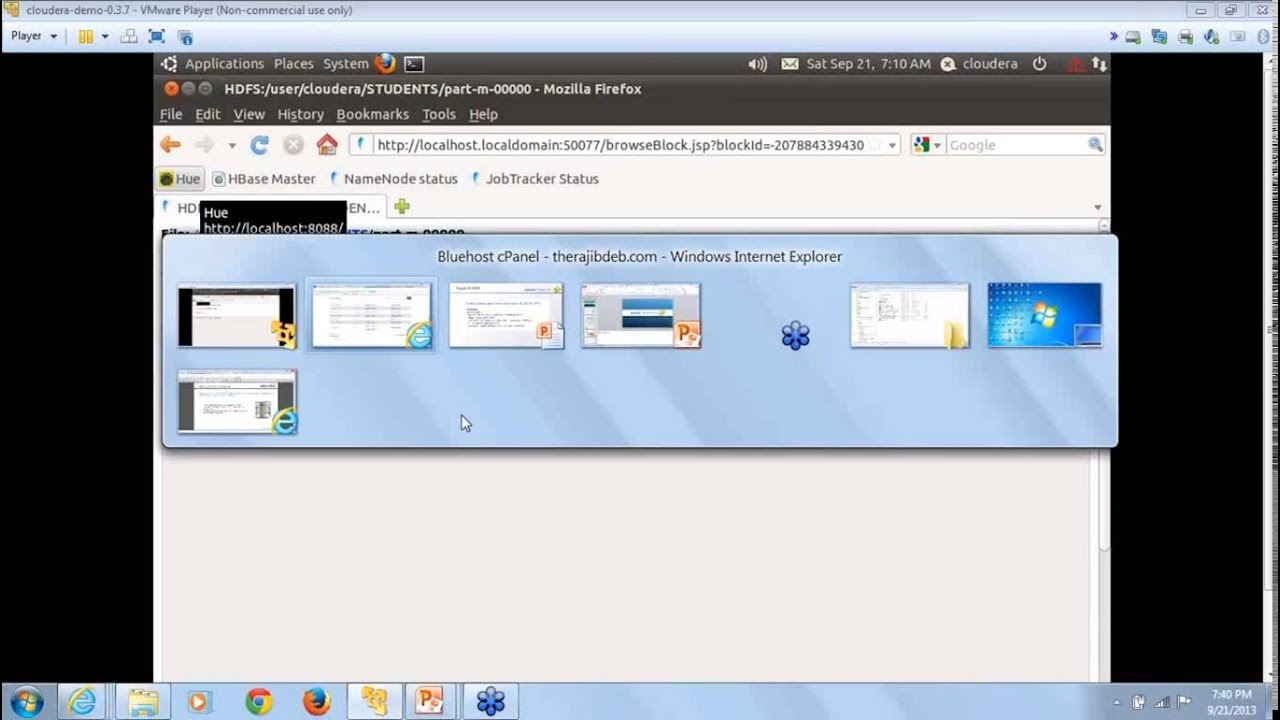Image resolution: width=1280 pixels, height=720 pixels.
Task: Click the search magnifier in the Google box
Action: pos(1095,145)
